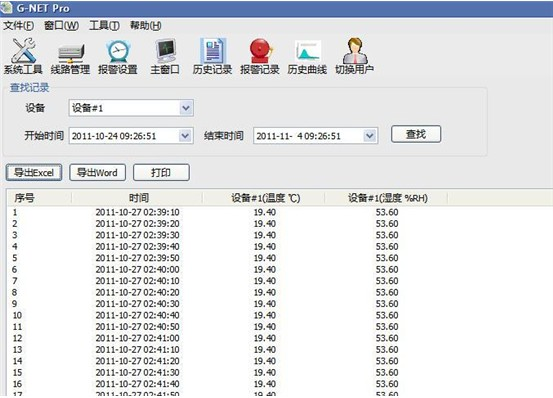Click the 导出Excel export button

coord(34,172)
